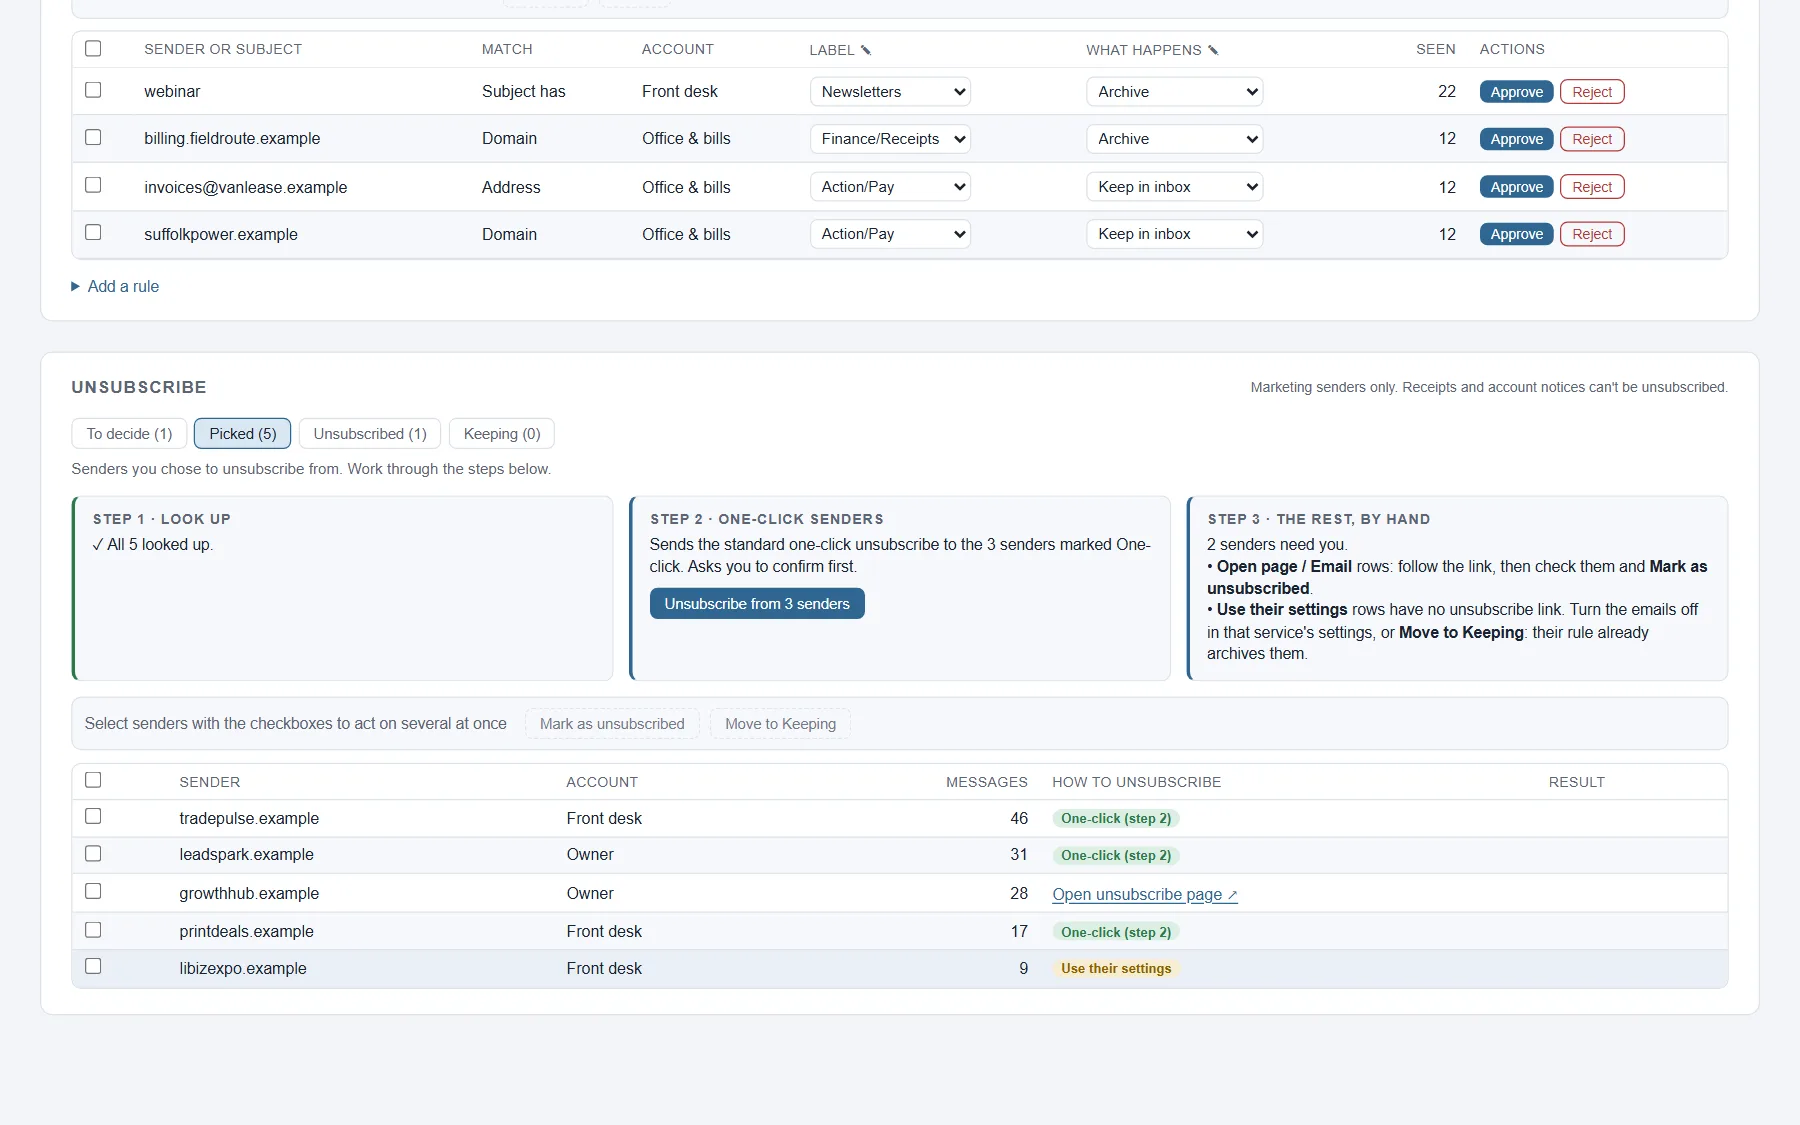This screenshot has height=1125, width=1800.
Task: Reject the webinar rule
Action: point(1592,92)
